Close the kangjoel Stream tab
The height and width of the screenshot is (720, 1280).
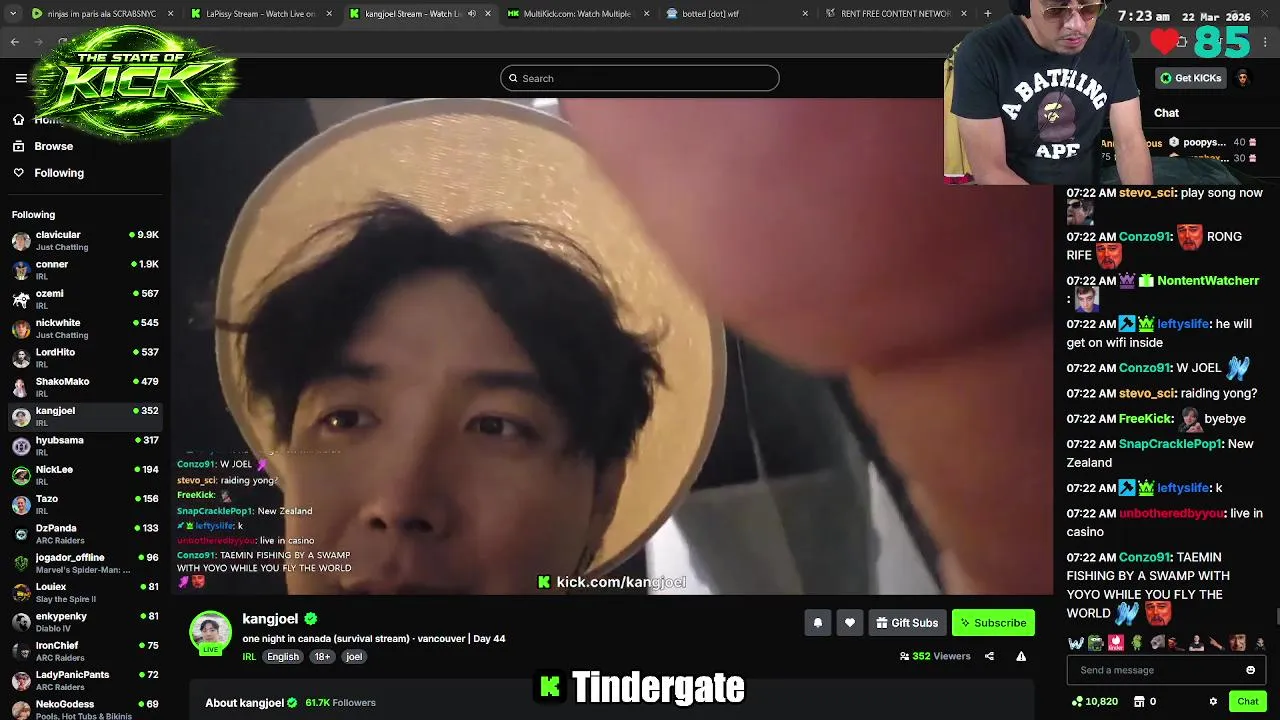pyautogui.click(x=488, y=14)
